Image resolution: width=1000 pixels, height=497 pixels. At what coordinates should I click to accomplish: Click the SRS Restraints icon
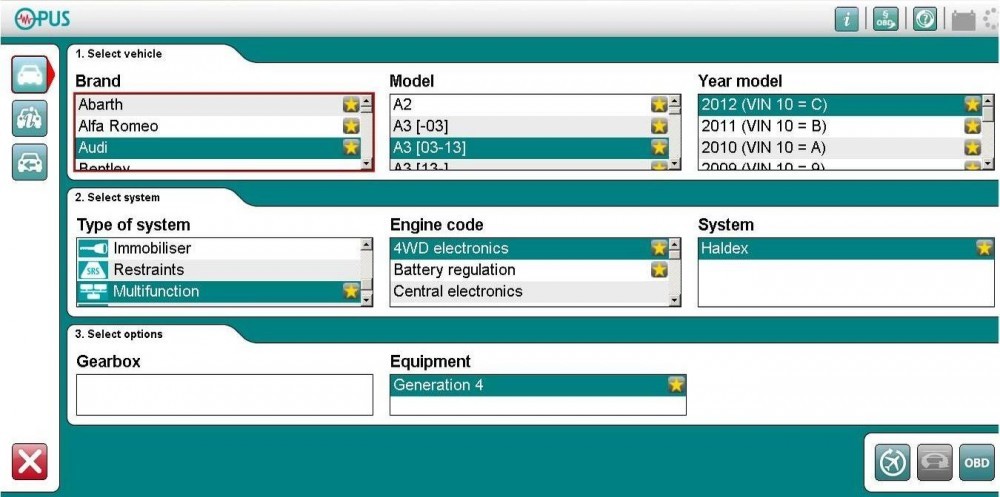pos(93,270)
